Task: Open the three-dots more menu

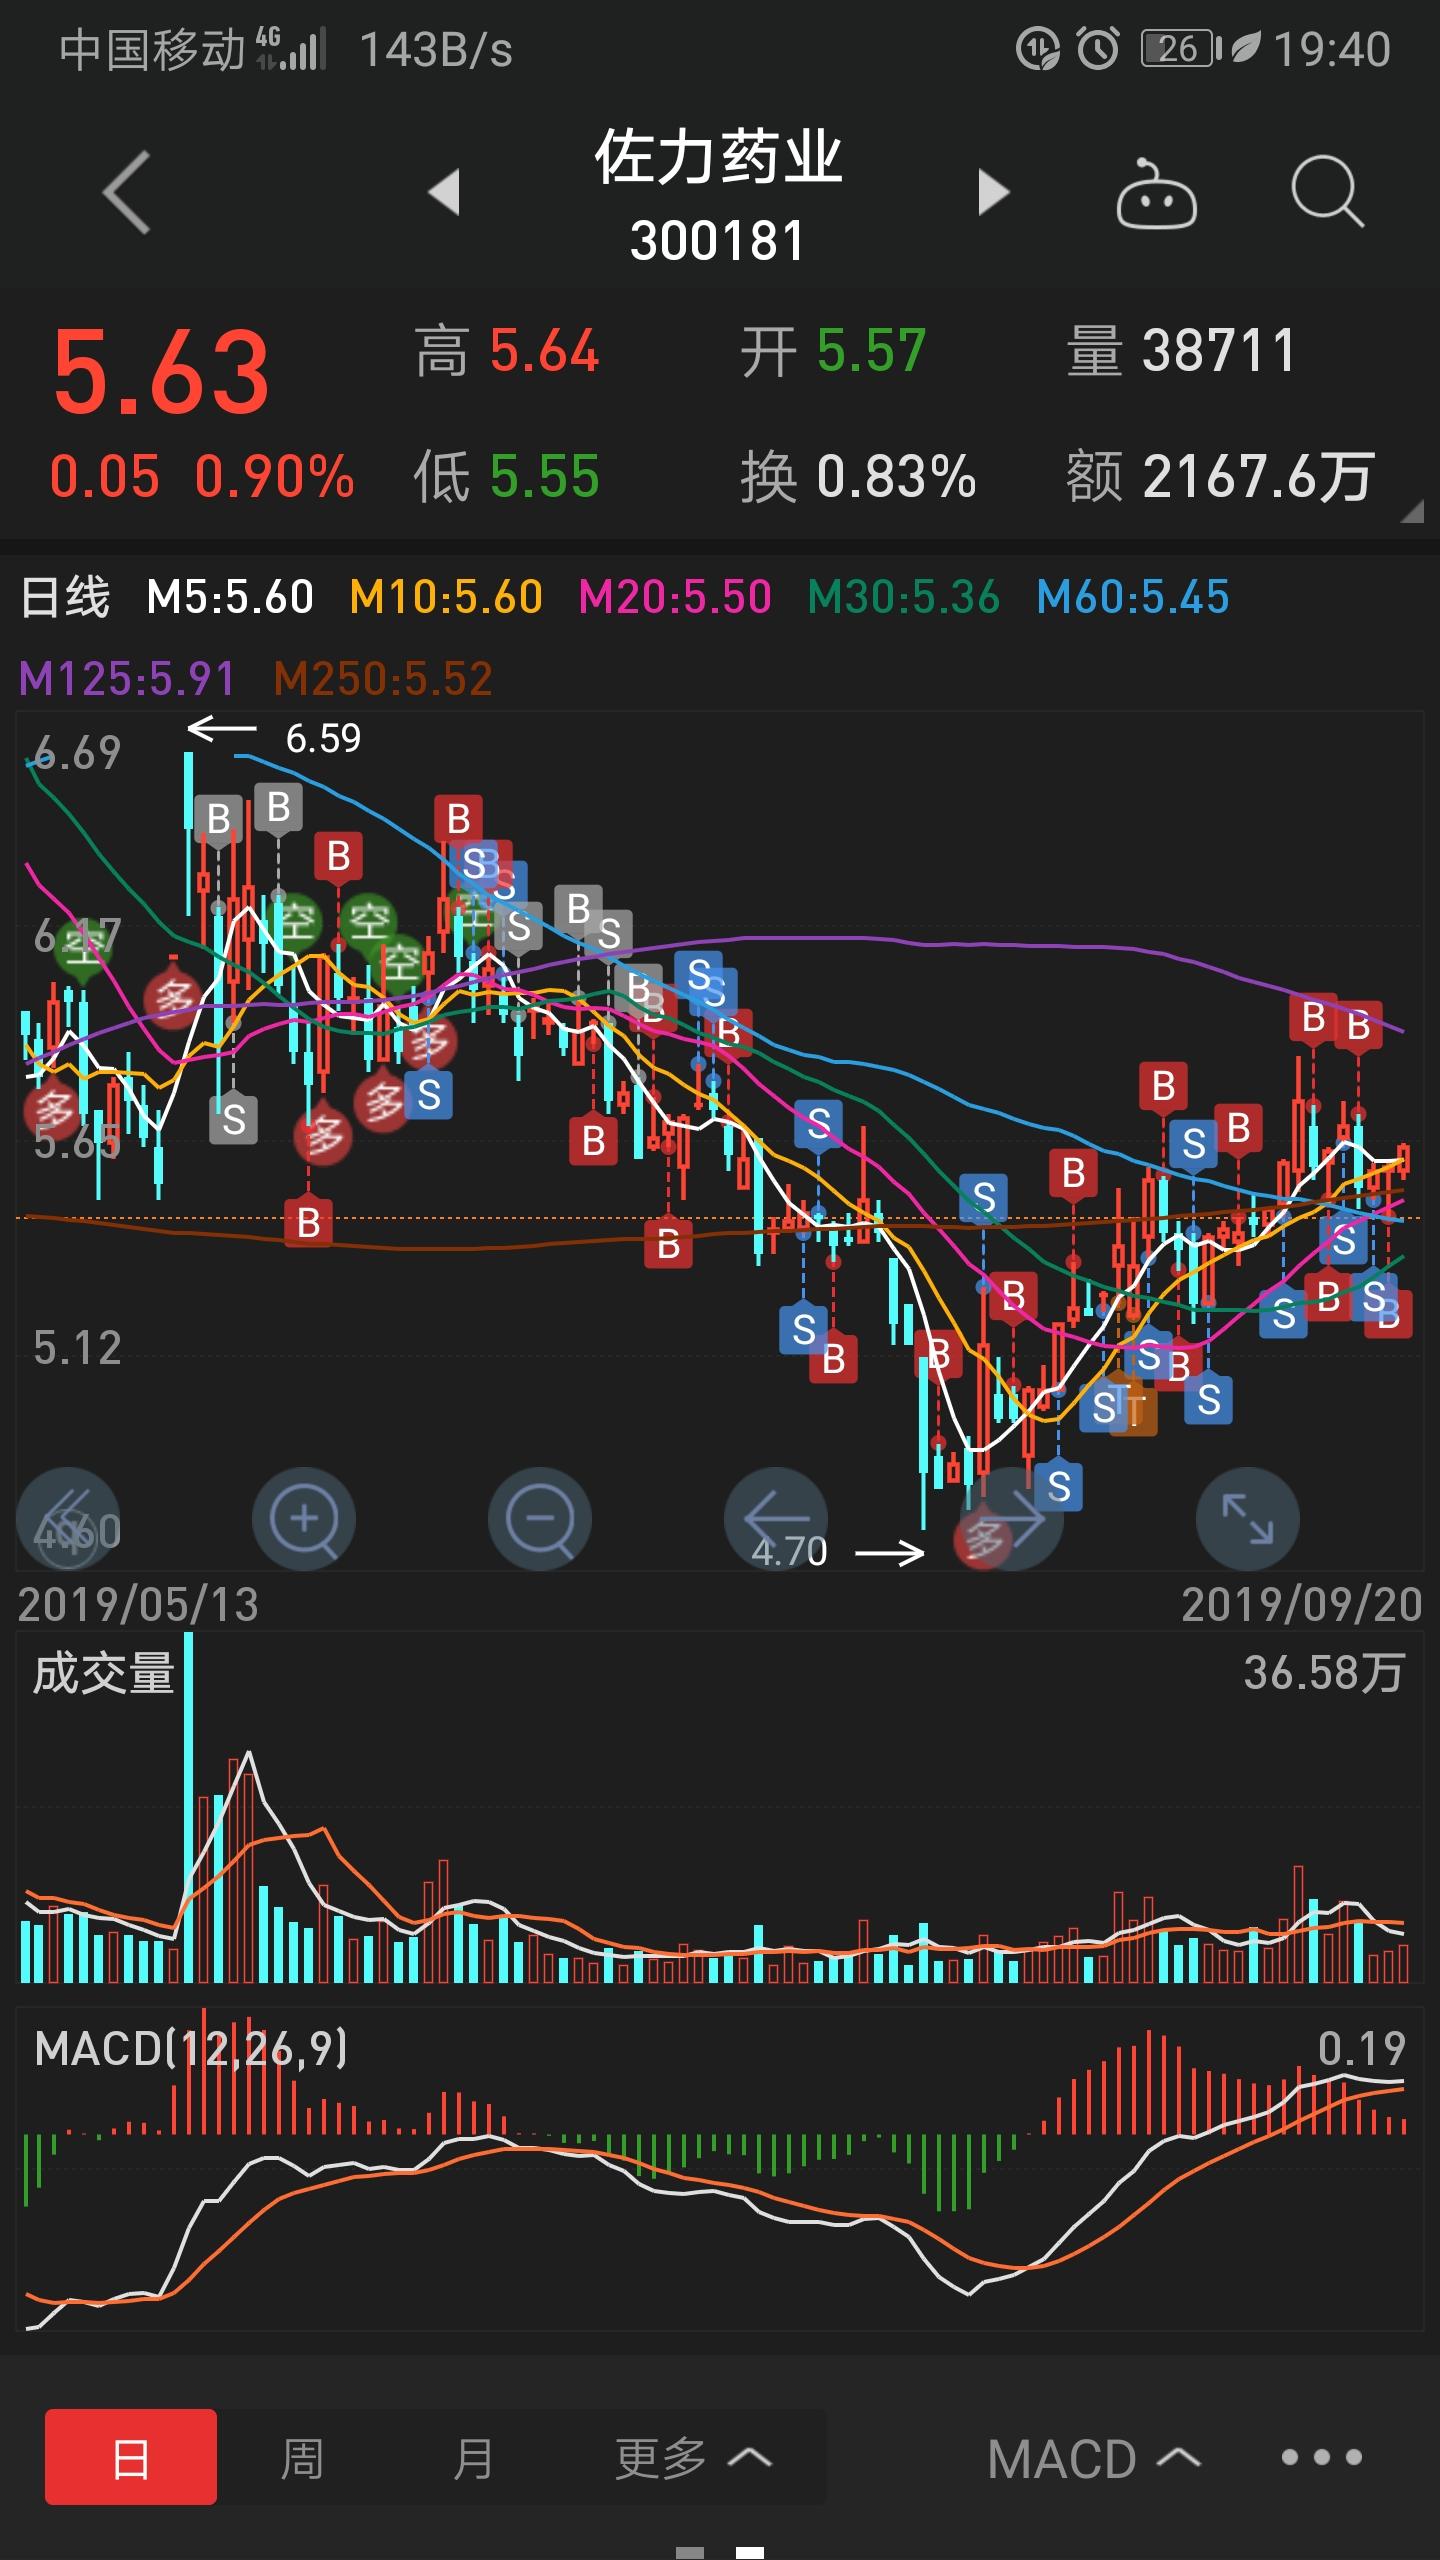Action: click(x=1322, y=2457)
